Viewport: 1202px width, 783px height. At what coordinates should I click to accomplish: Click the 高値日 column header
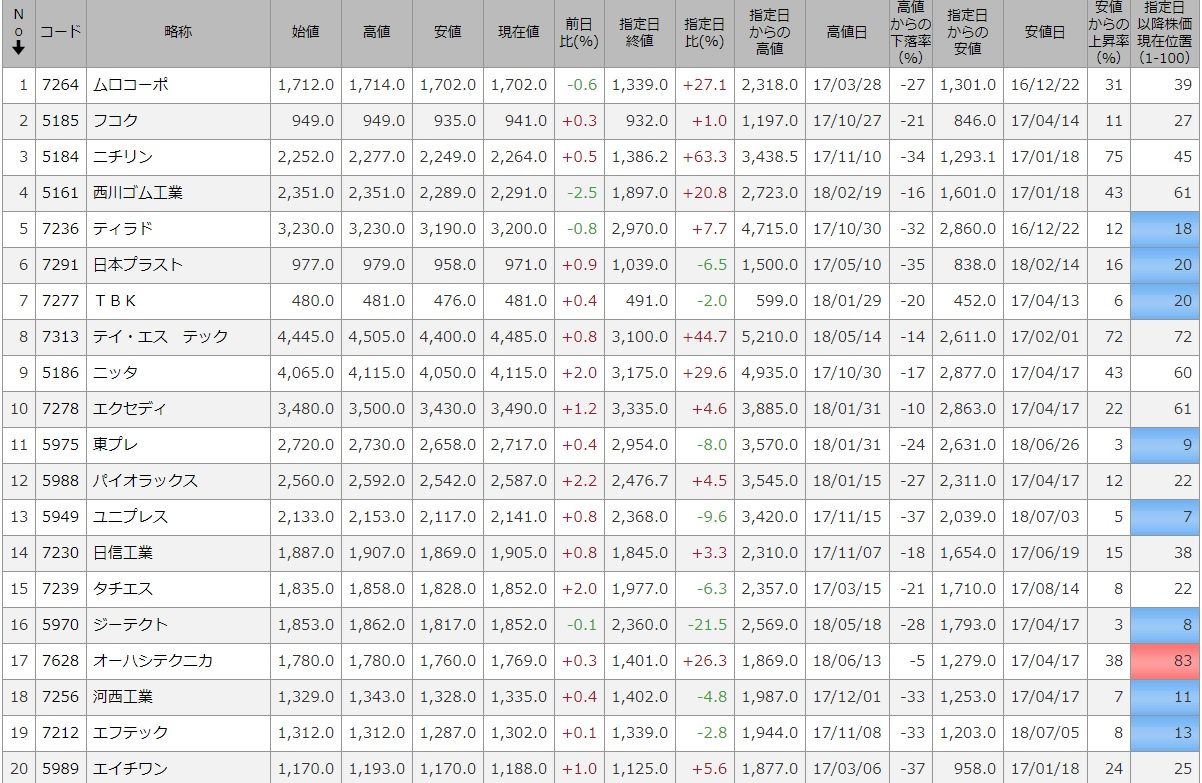pos(847,31)
